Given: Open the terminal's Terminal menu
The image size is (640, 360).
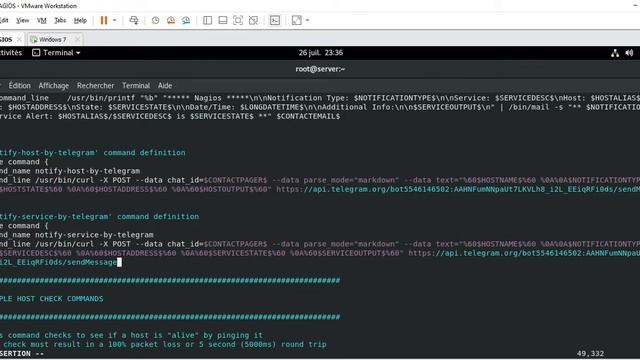Looking at the screenshot, I should point(136,86).
